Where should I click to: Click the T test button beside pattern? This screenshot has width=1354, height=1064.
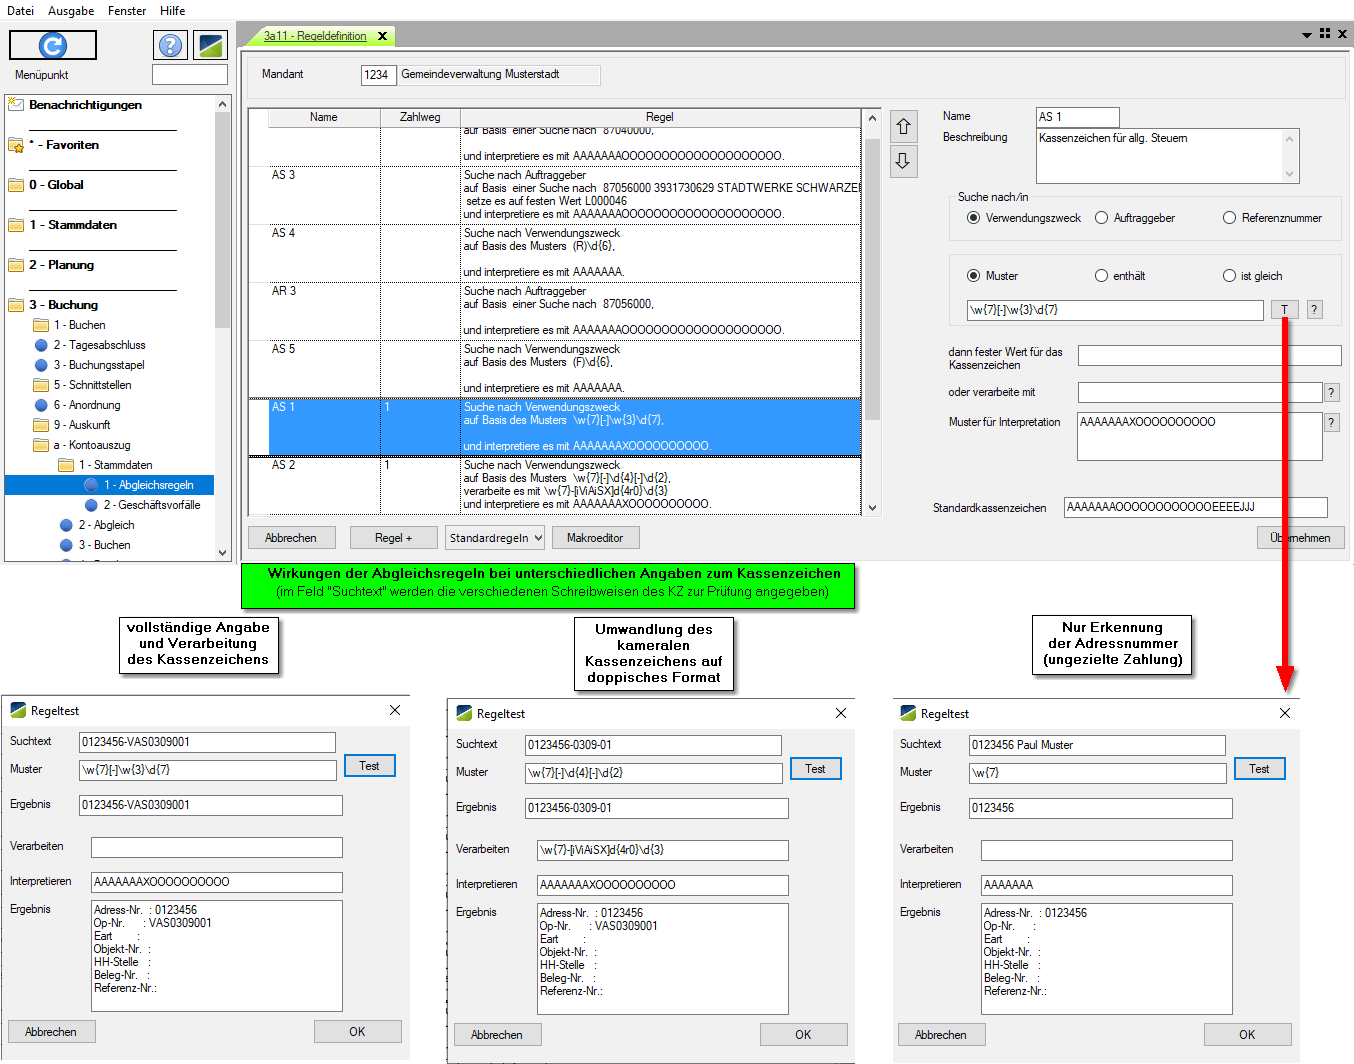coord(1284,310)
